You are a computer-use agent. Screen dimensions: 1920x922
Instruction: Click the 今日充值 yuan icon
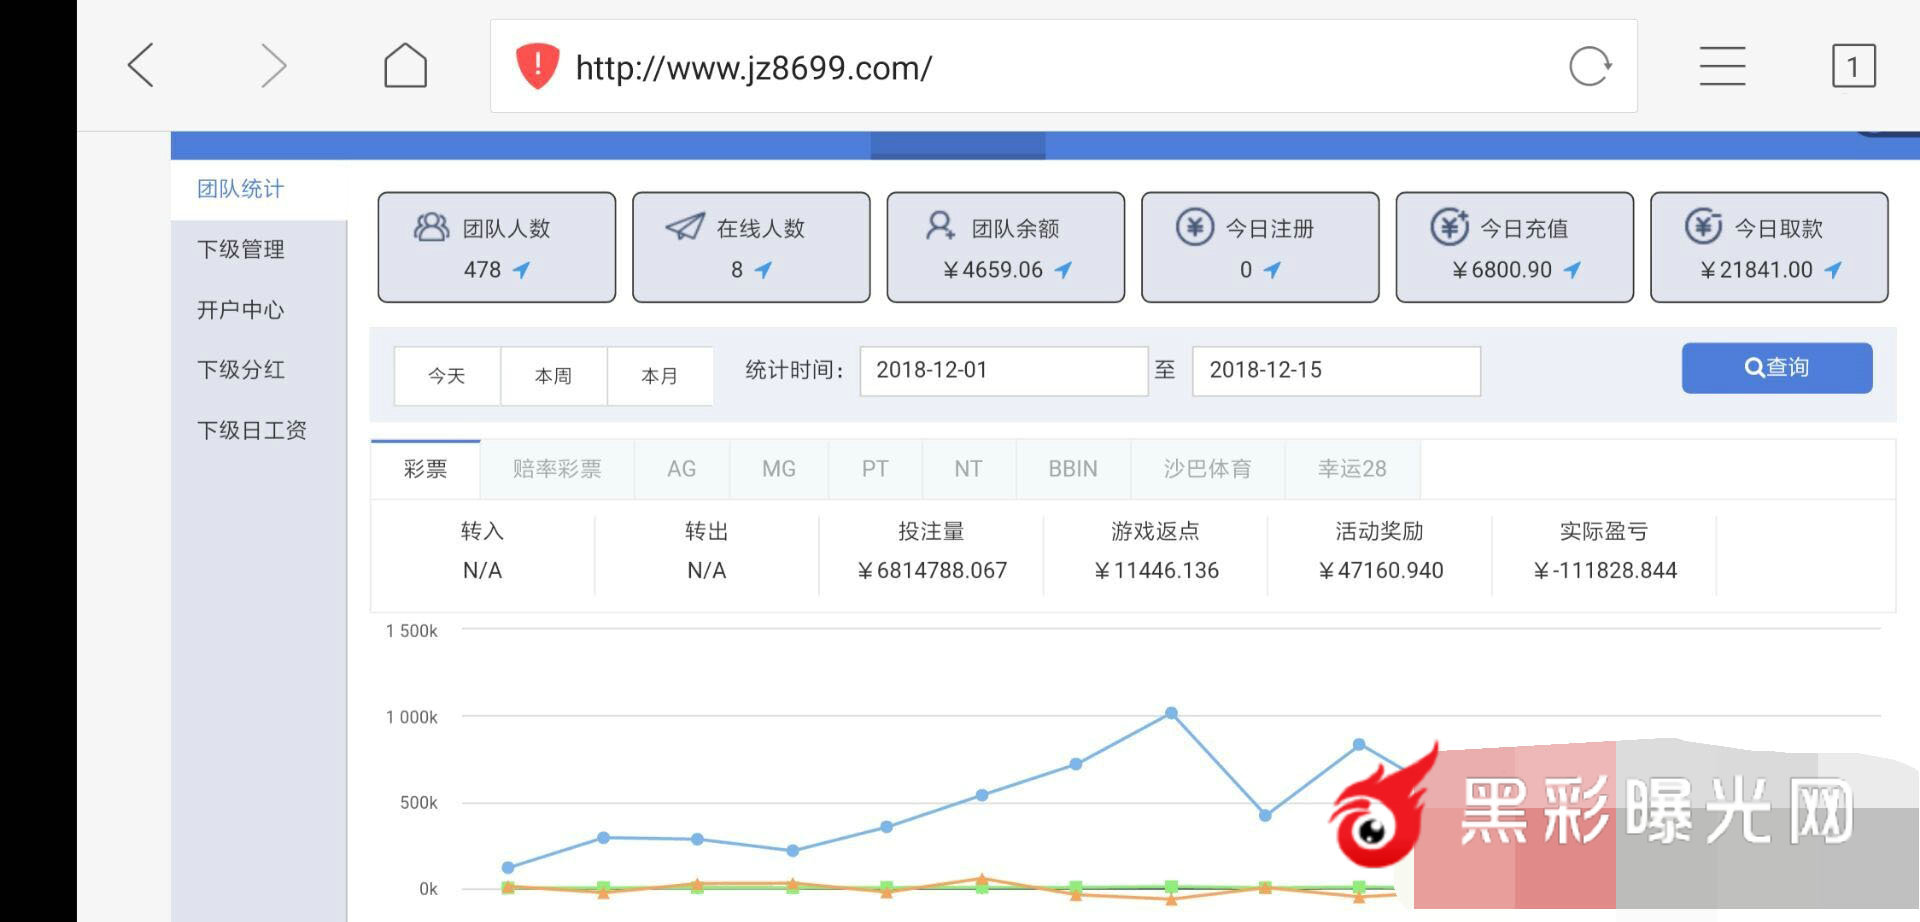point(1448,227)
